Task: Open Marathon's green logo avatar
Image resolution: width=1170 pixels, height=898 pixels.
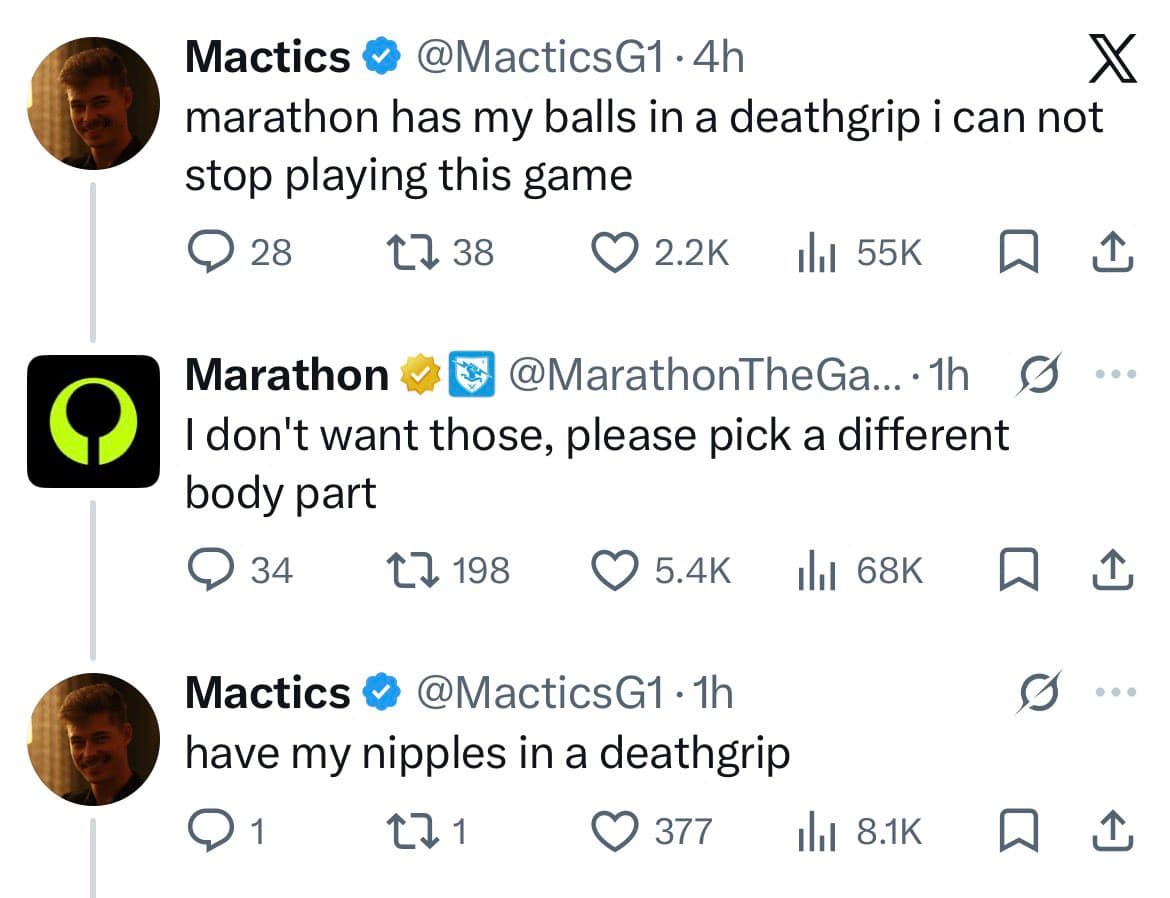Action: click(x=93, y=418)
